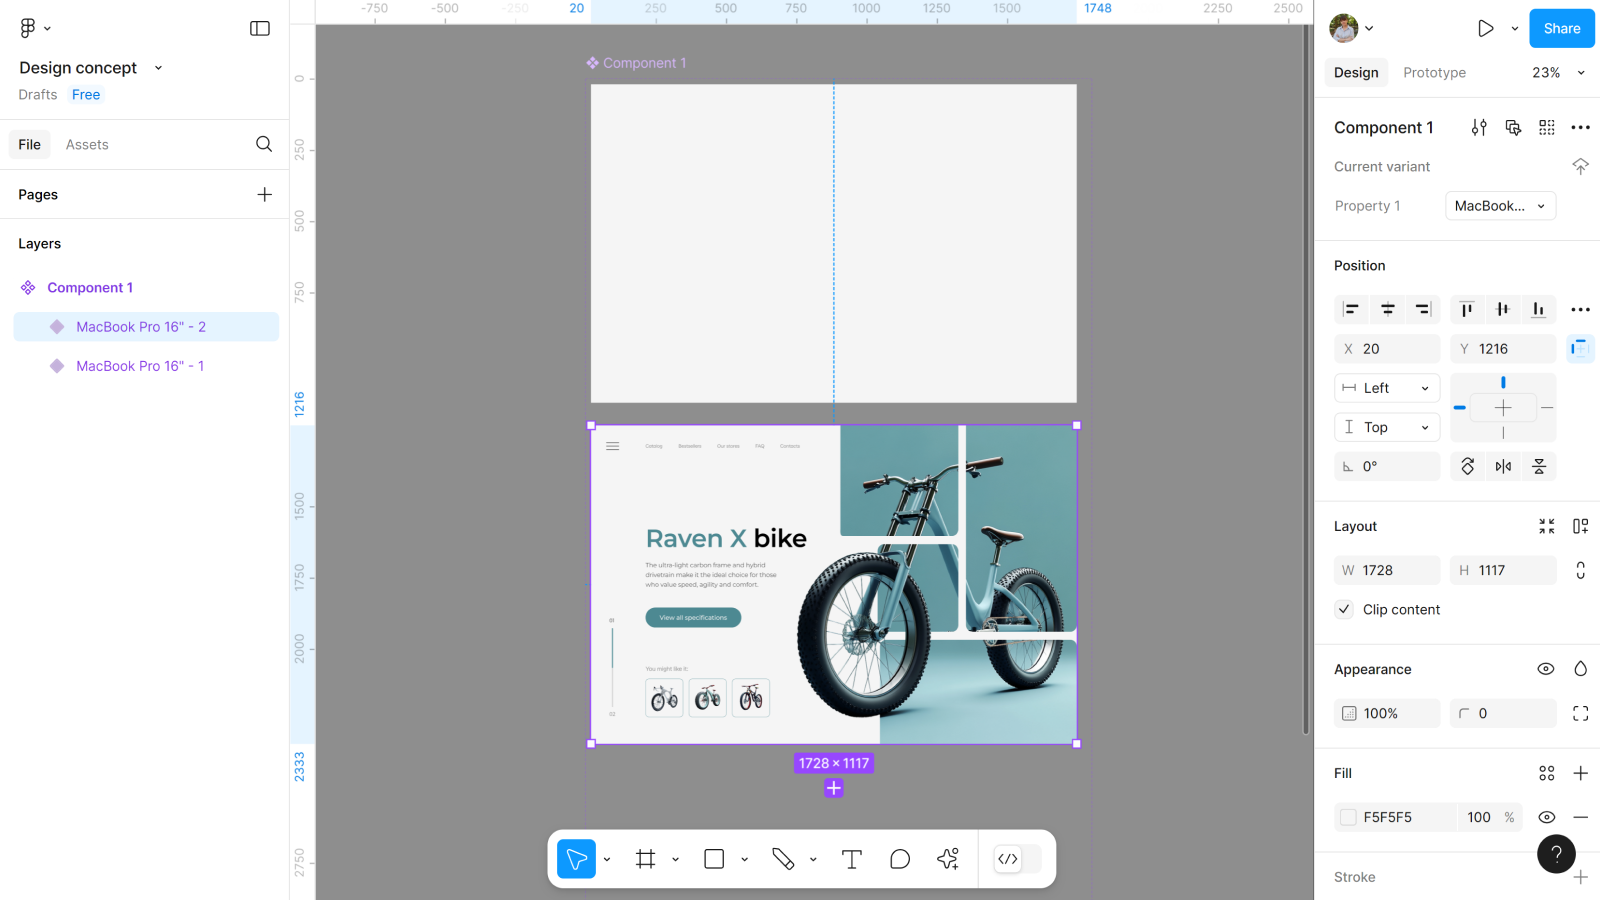Switch to the Prototype tab
The height and width of the screenshot is (900, 1600).
pos(1434,72)
